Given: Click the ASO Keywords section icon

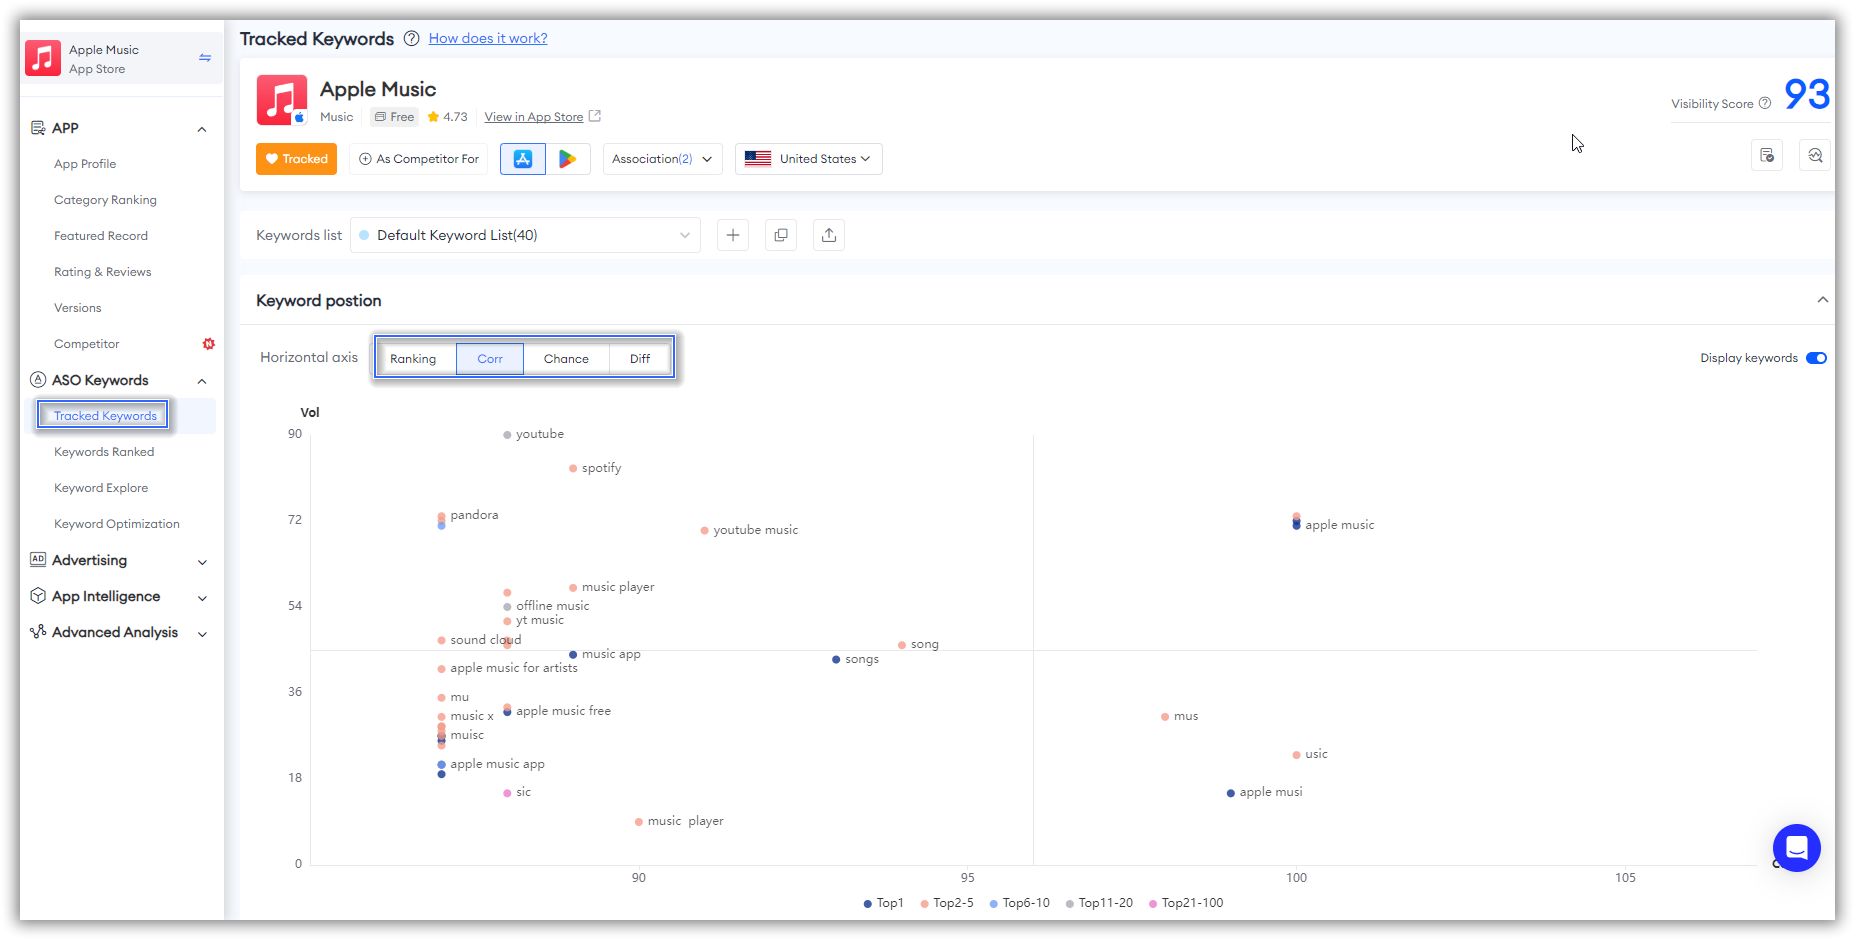Looking at the screenshot, I should click(38, 380).
